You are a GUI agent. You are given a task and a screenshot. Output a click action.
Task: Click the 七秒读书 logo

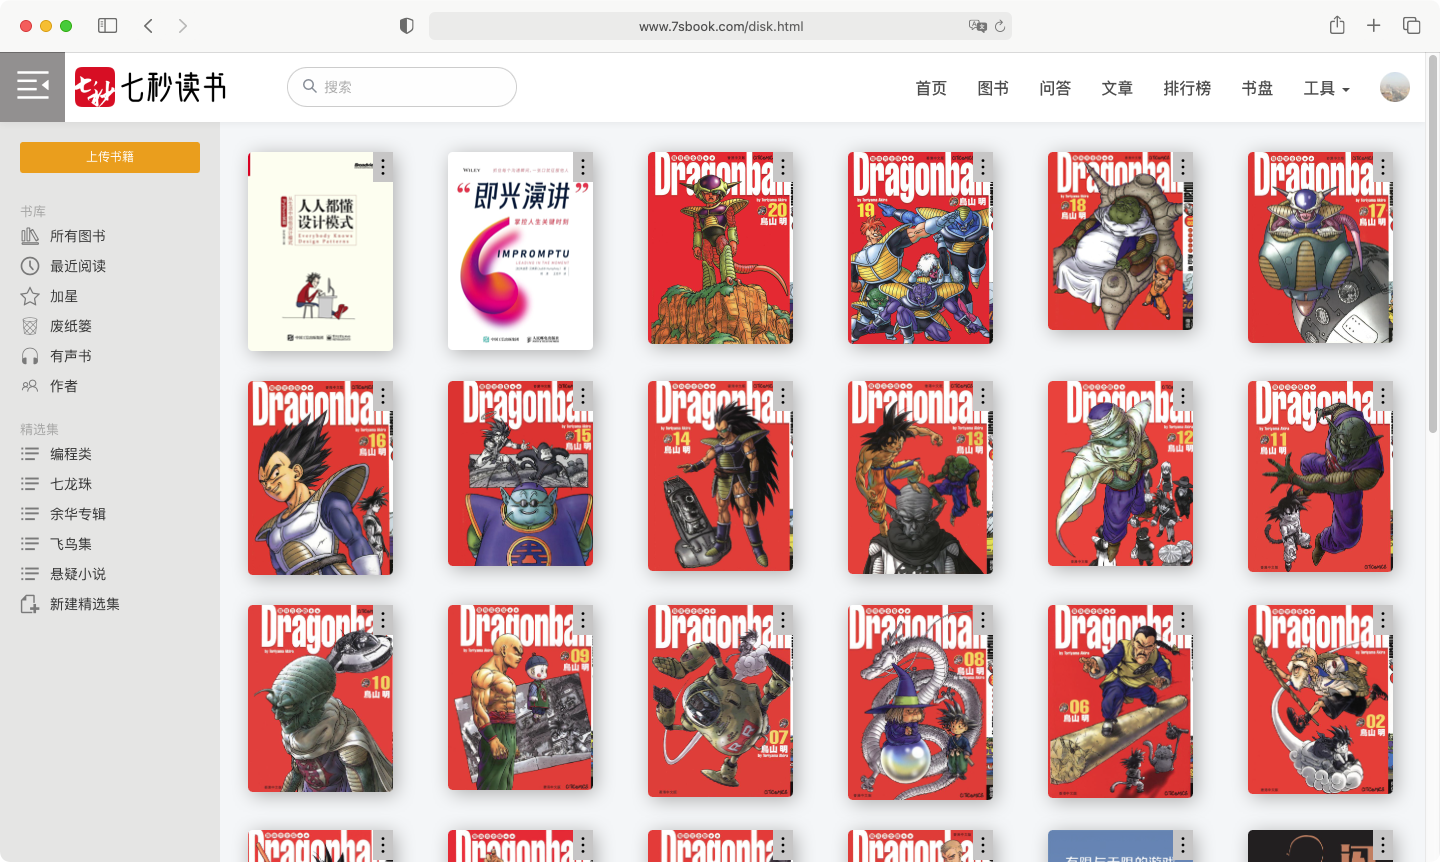pos(150,88)
